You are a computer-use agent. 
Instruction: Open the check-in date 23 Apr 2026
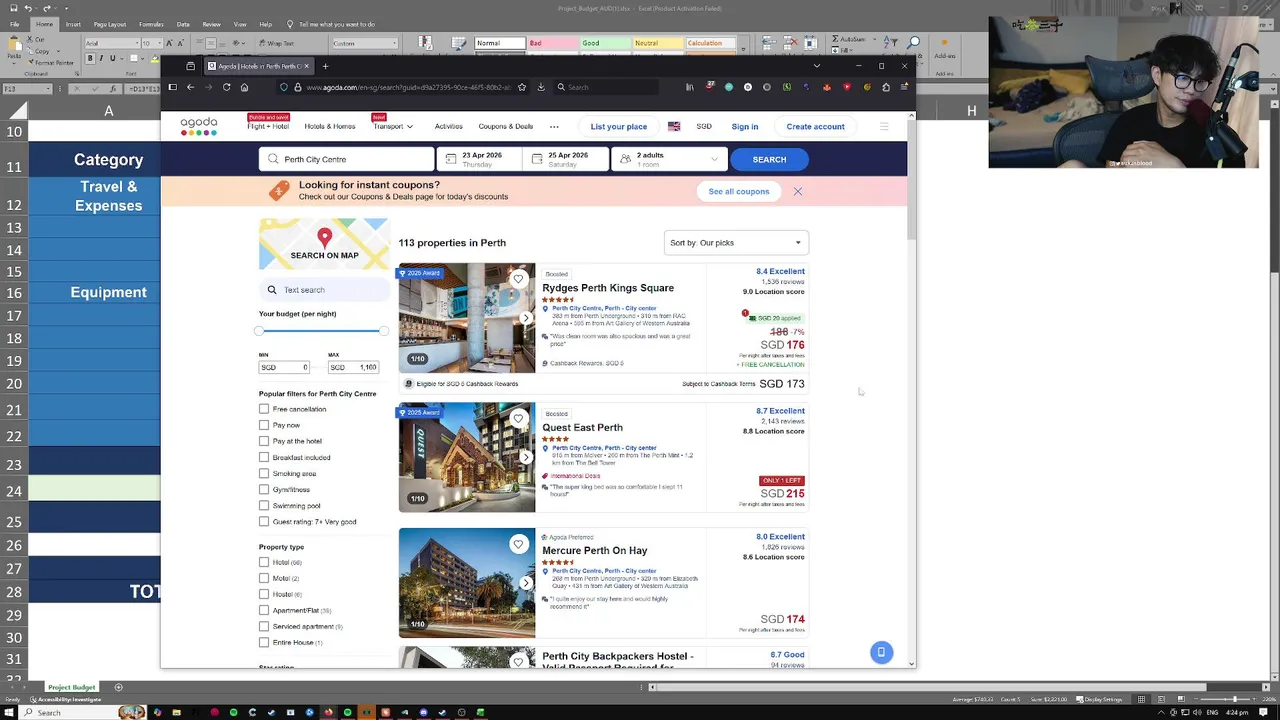[478, 159]
